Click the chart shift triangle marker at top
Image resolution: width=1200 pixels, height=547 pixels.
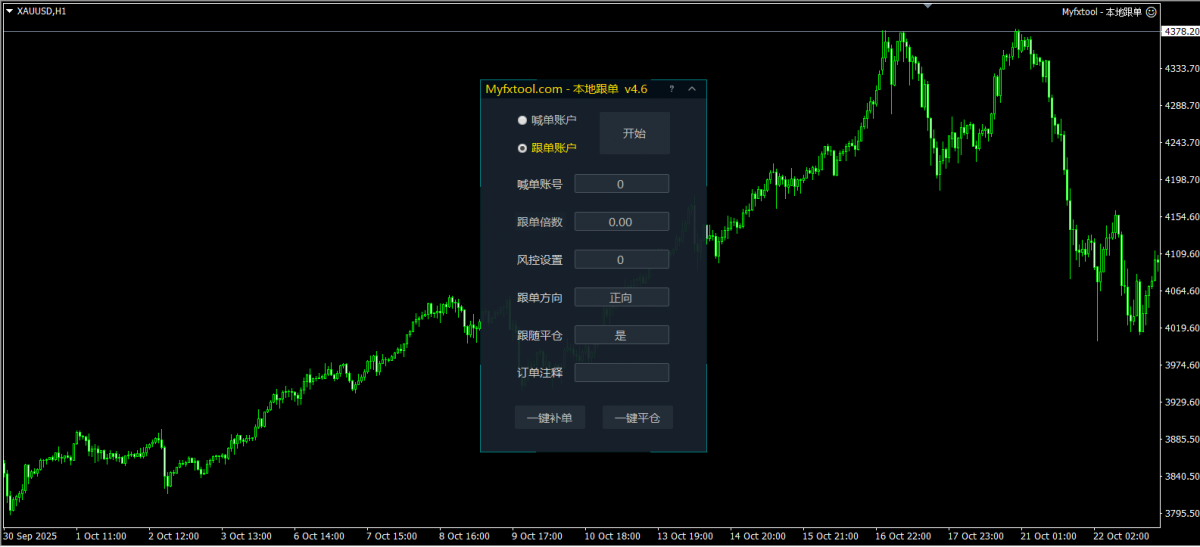point(928,5)
